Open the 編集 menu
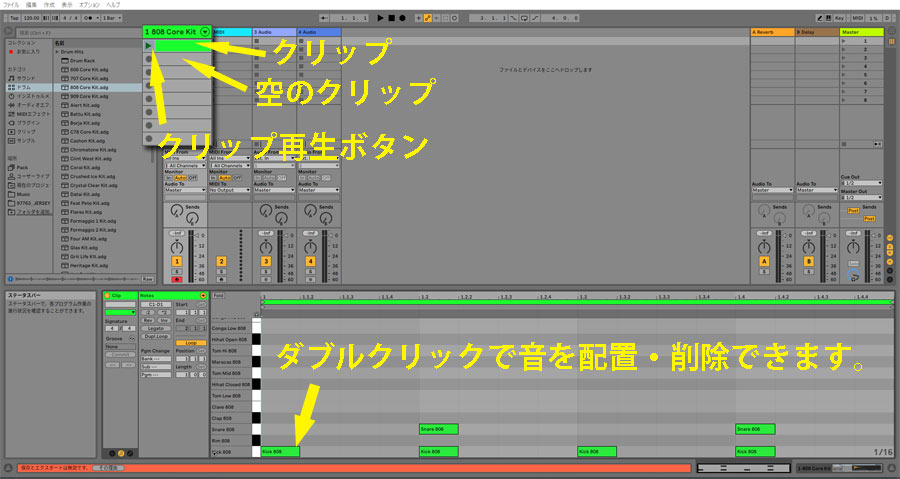900x479 pixels. [31, 5]
